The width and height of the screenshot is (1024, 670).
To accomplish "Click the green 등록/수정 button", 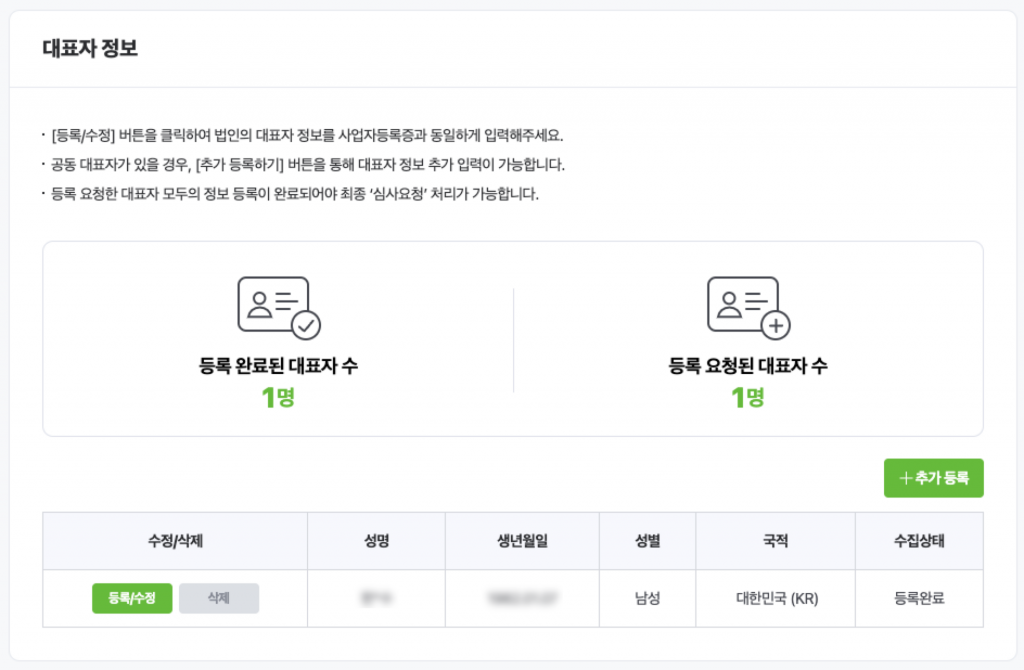I will point(132,598).
